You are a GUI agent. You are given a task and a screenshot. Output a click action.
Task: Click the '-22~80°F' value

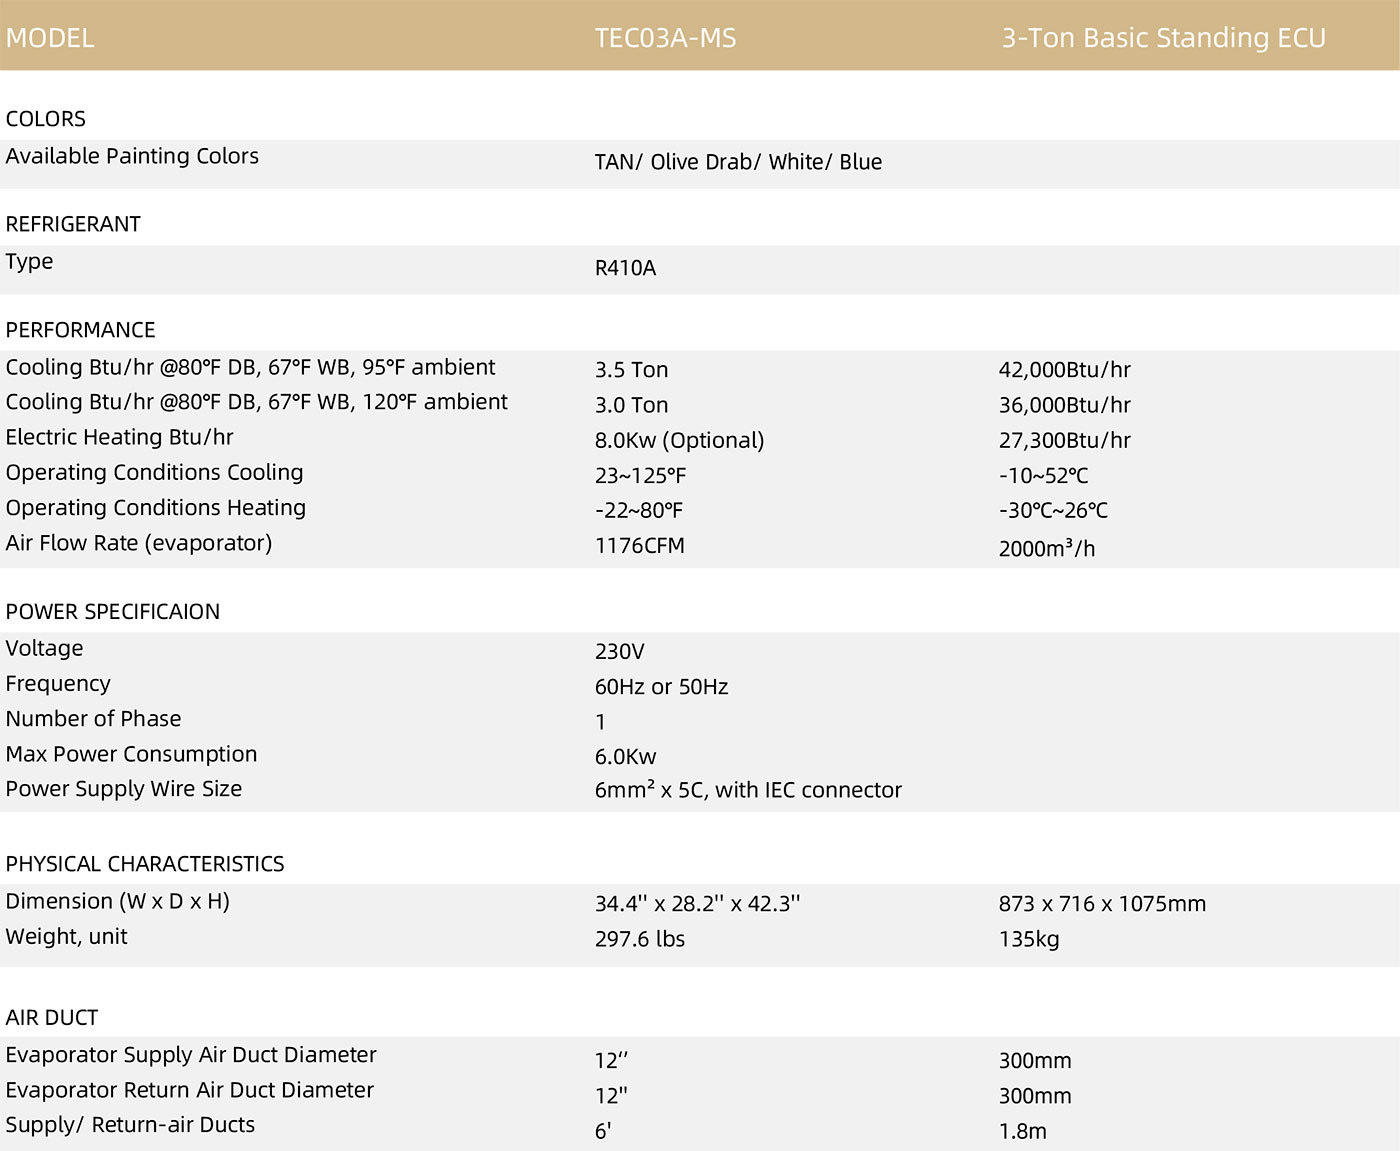click(x=638, y=511)
